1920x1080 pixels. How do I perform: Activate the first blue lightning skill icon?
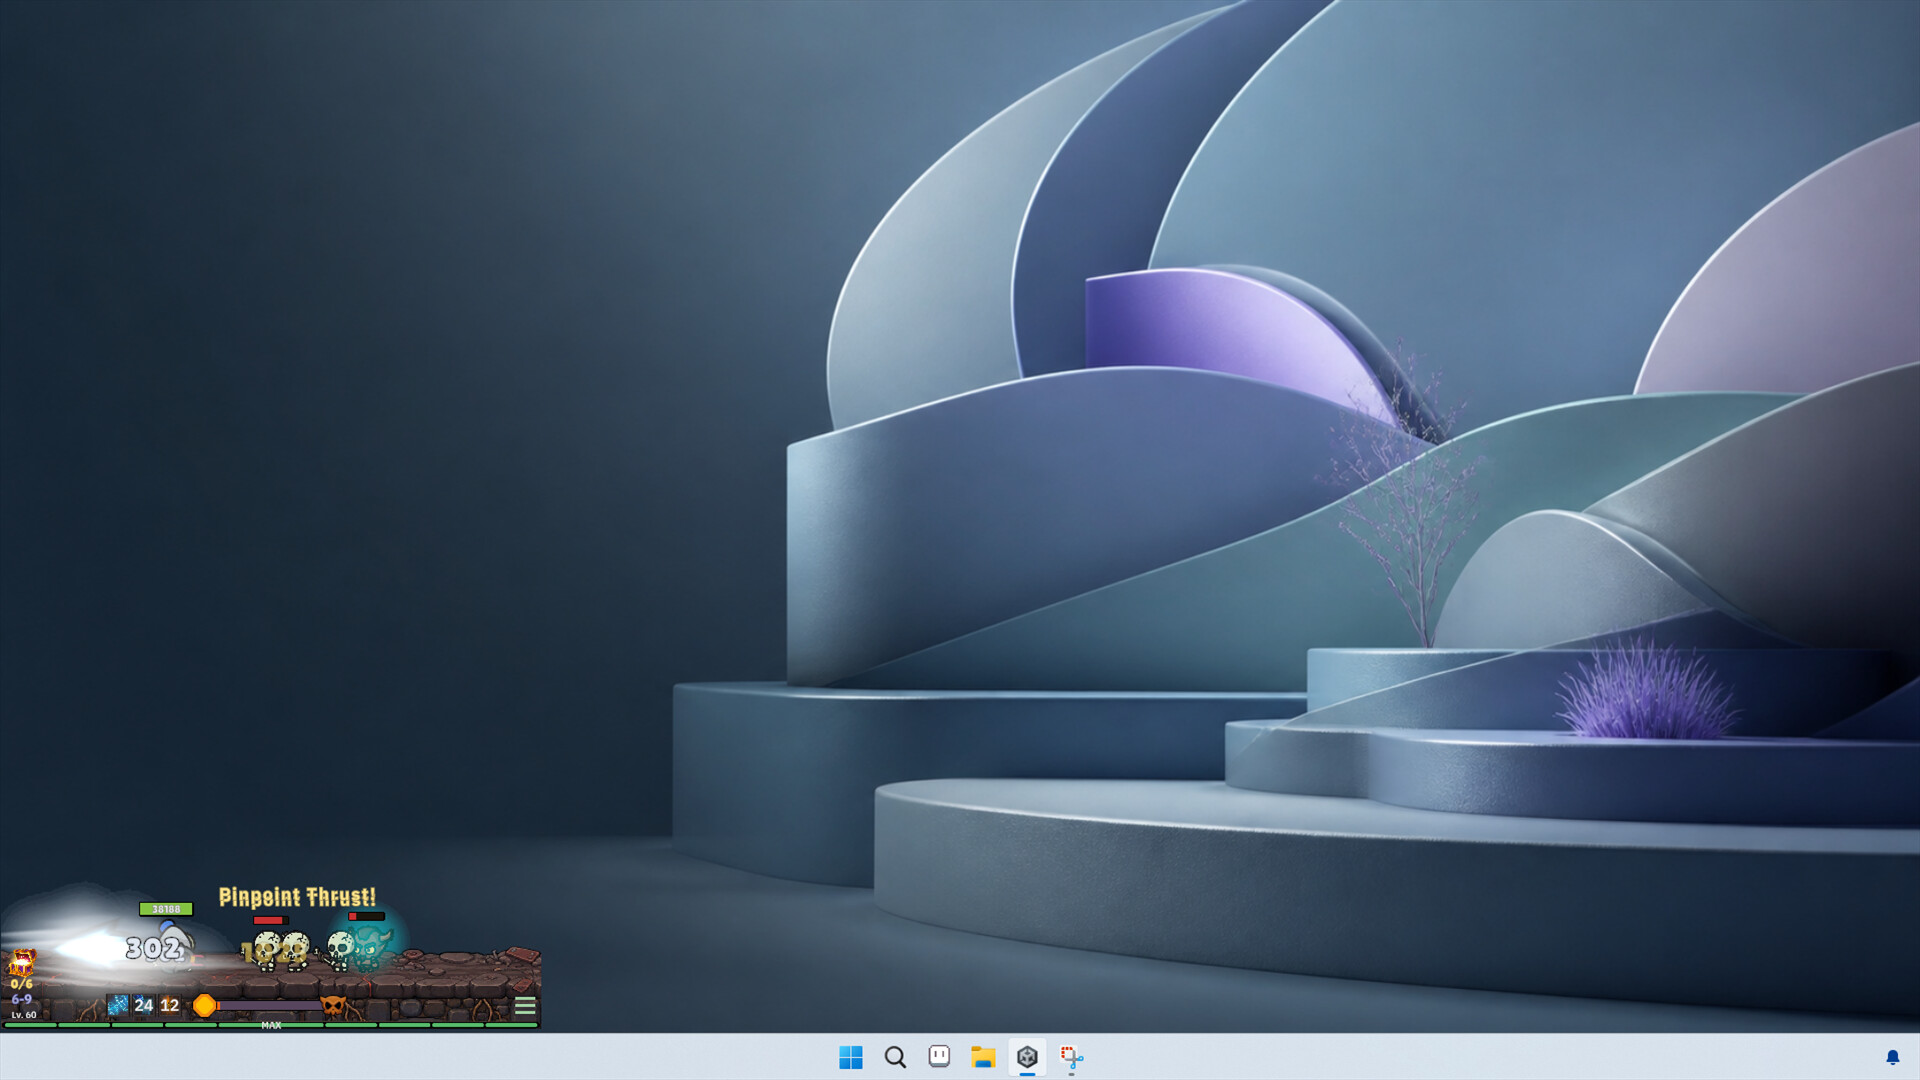(118, 1005)
